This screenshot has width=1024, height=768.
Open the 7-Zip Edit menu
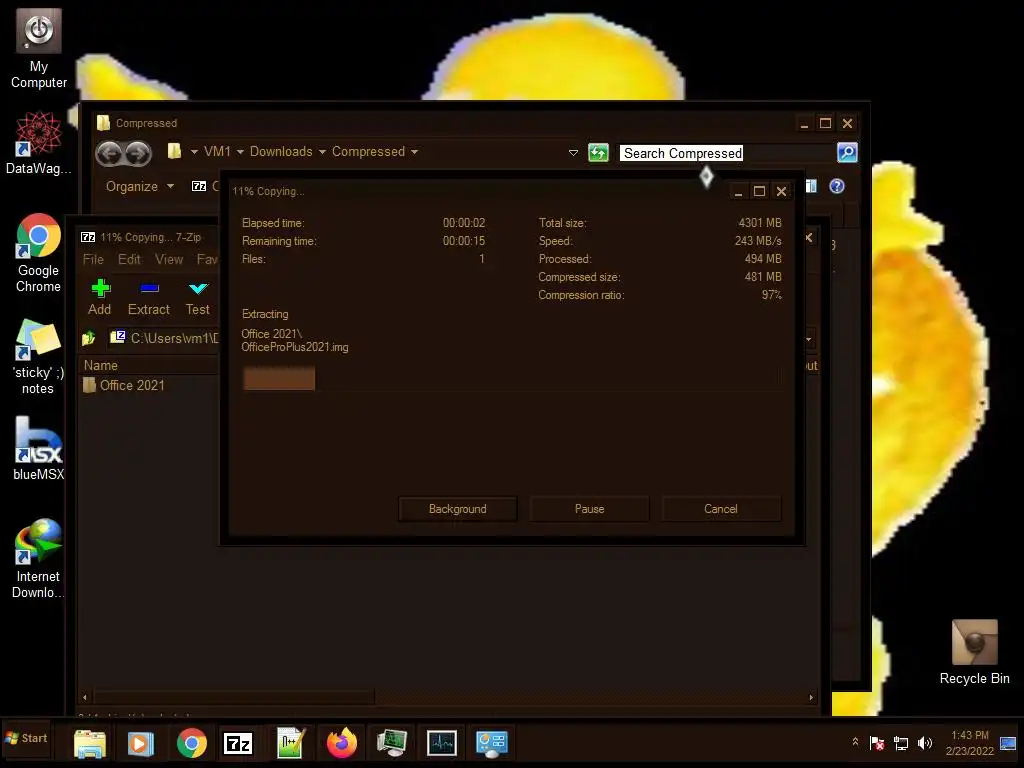tap(129, 259)
